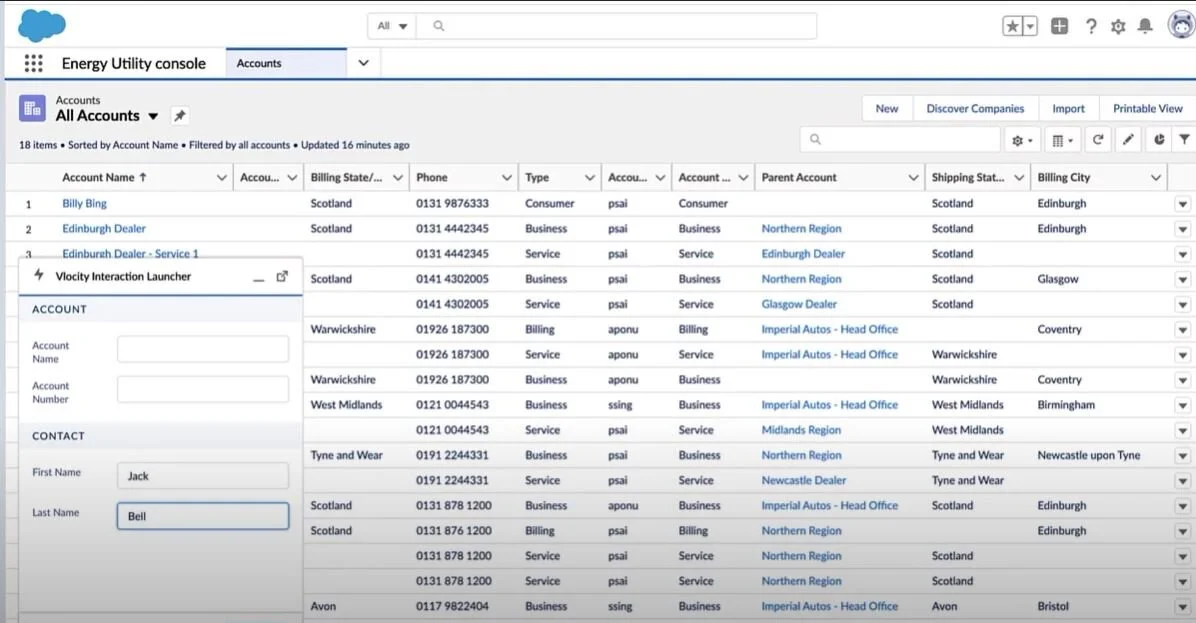Click the phone number 0117 9822404
Screen dimensions: 1196x623
[452, 606]
